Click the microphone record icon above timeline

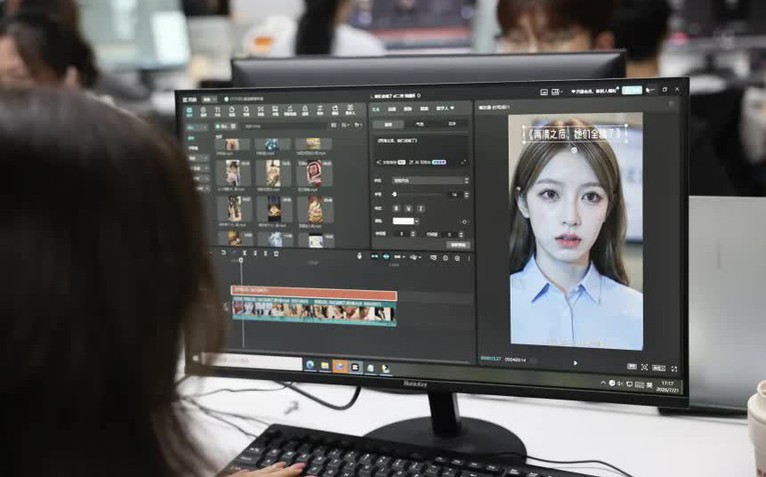[360, 256]
